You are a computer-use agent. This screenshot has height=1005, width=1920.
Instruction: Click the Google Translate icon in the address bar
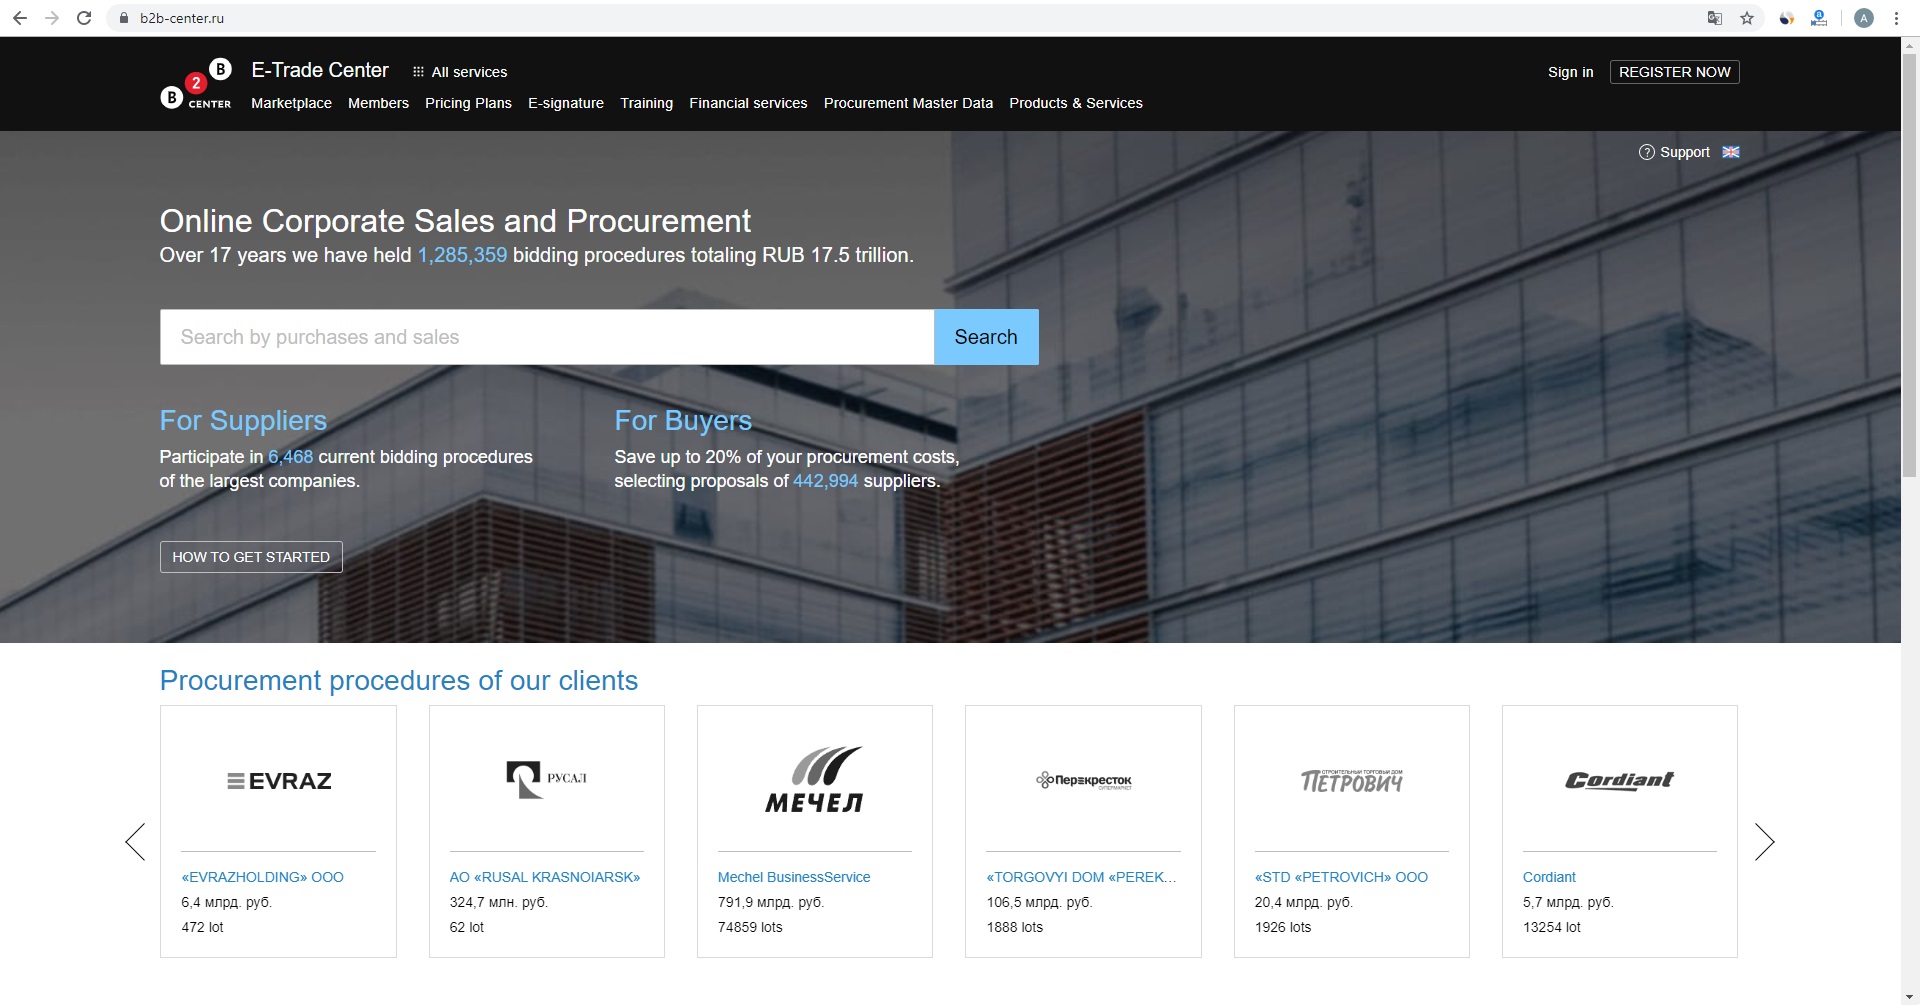tap(1715, 18)
